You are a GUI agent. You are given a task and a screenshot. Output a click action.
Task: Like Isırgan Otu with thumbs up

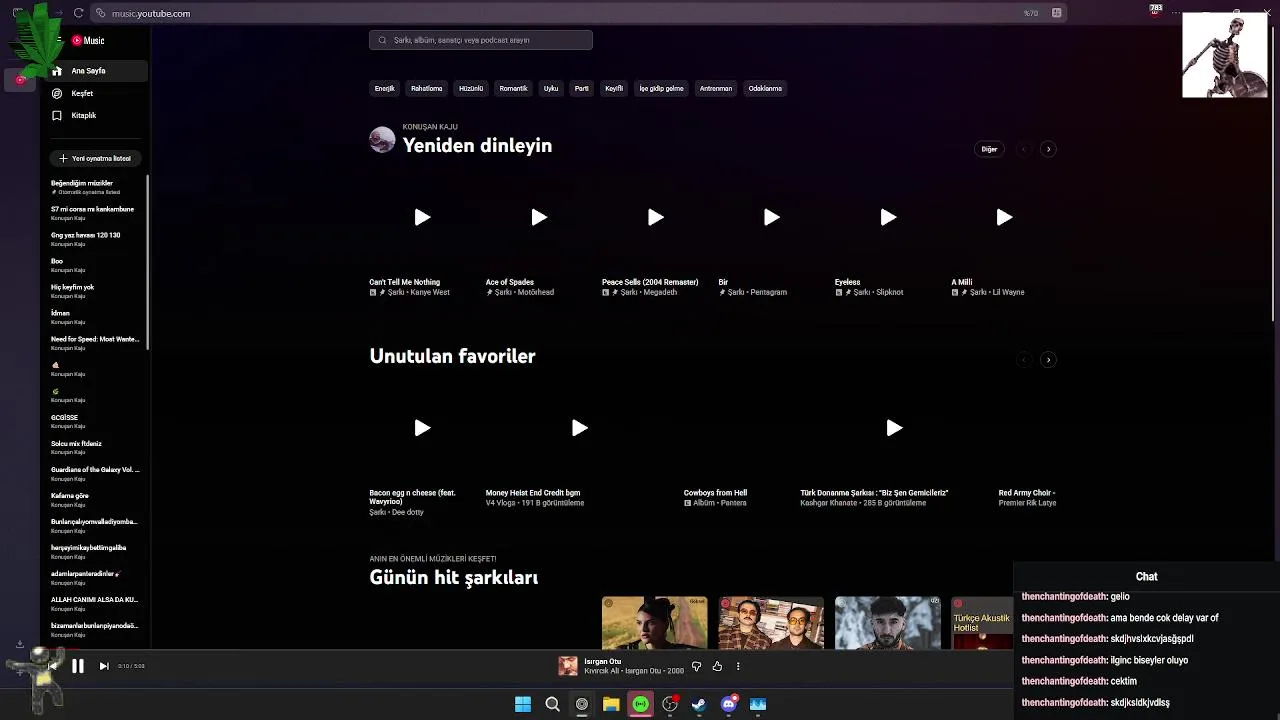717,666
